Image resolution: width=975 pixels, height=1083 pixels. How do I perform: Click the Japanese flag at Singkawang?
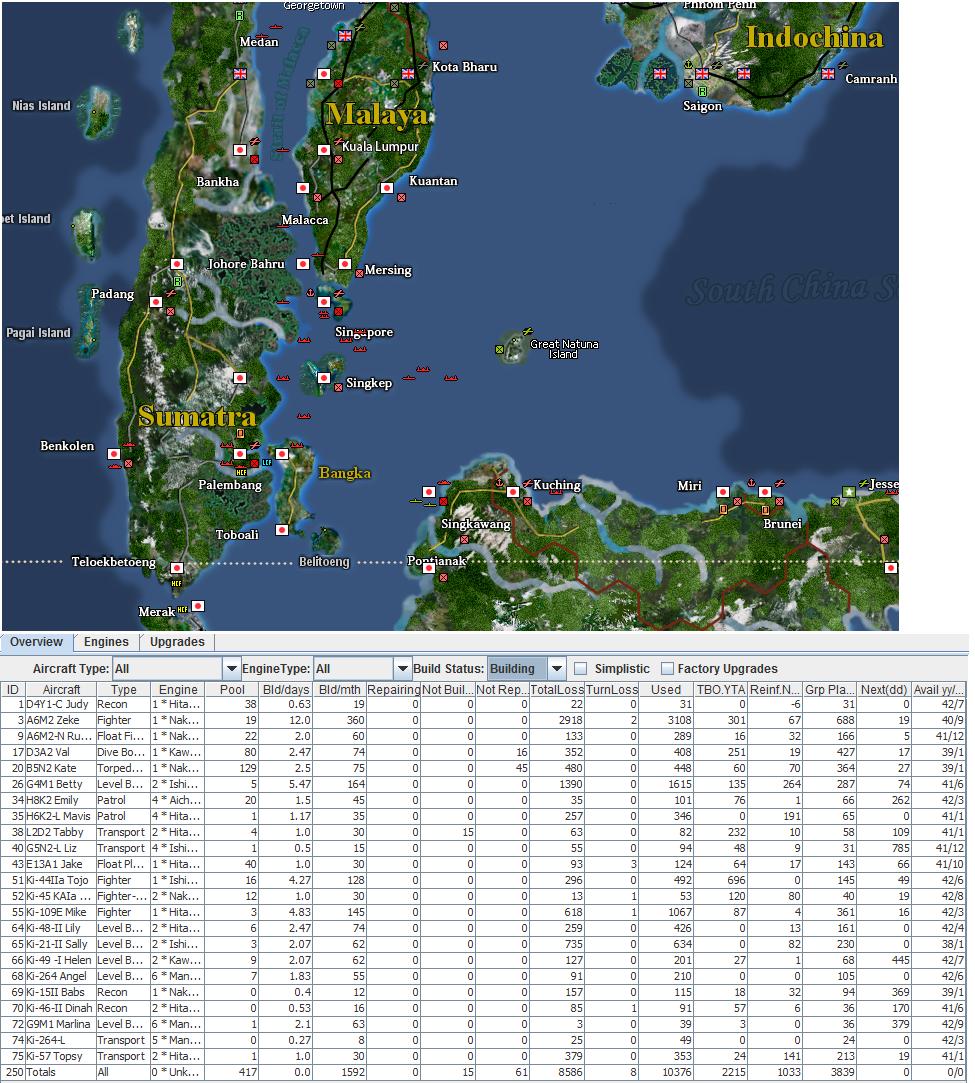click(429, 492)
